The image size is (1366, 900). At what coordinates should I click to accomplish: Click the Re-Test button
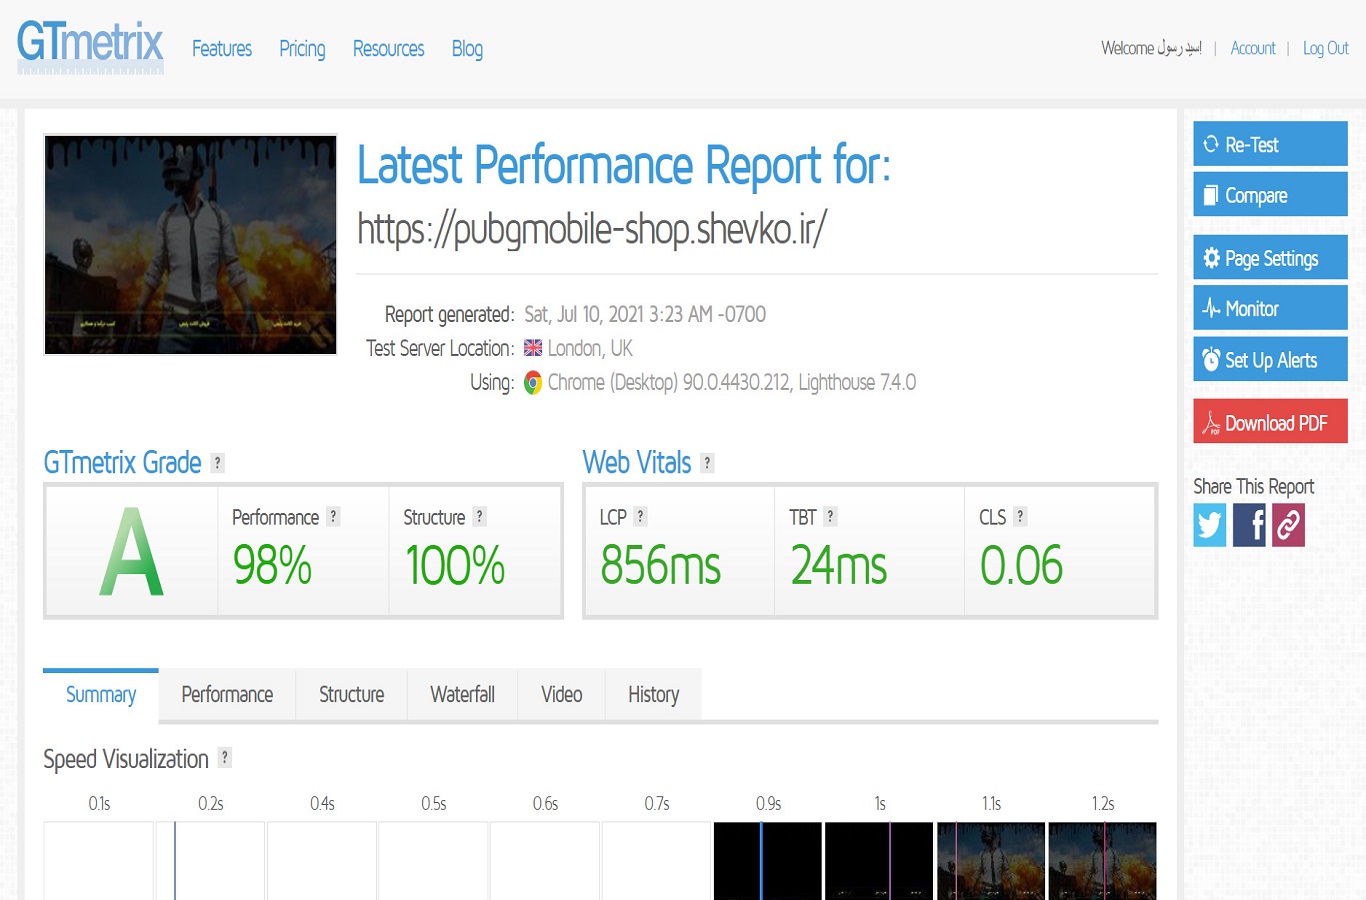click(1270, 144)
